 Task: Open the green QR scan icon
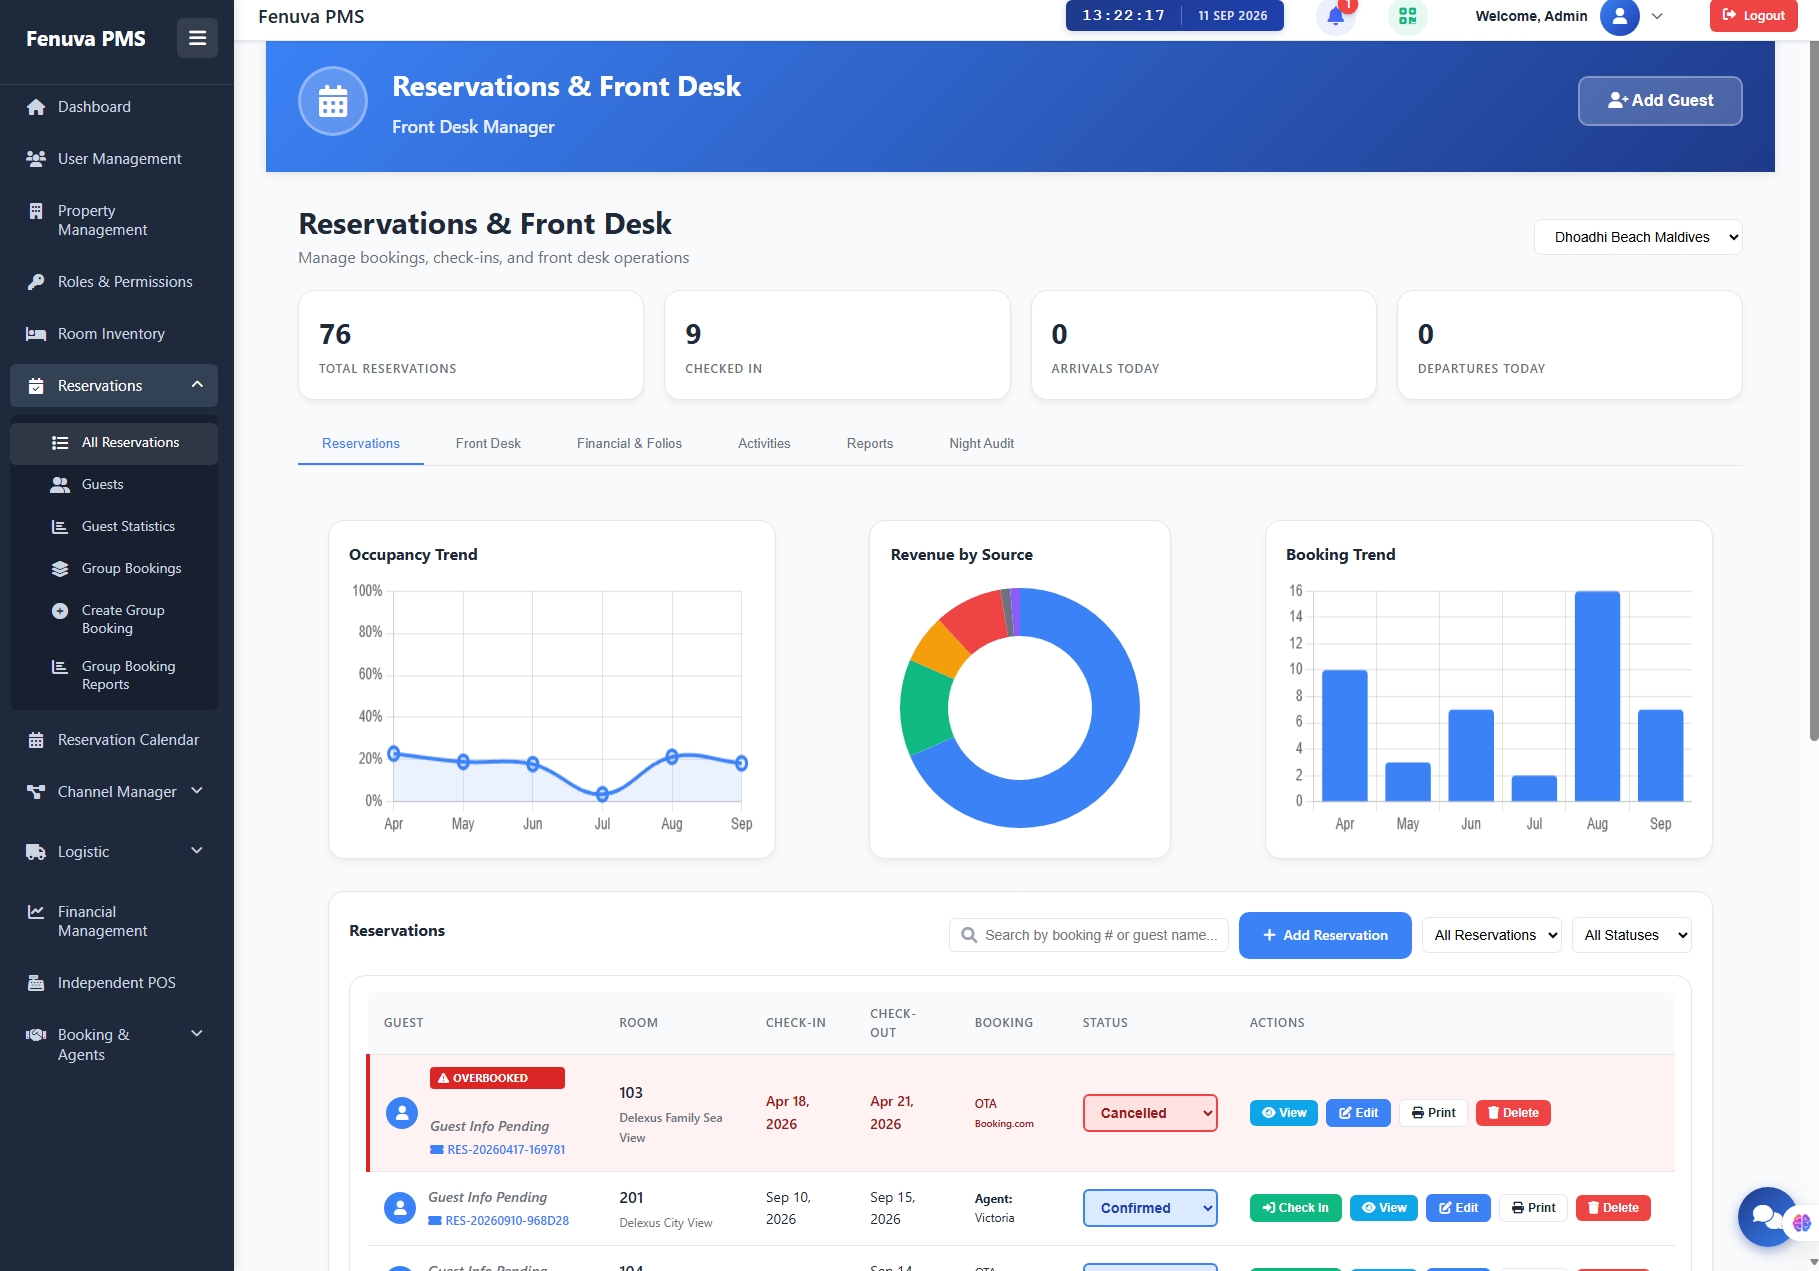[1408, 16]
